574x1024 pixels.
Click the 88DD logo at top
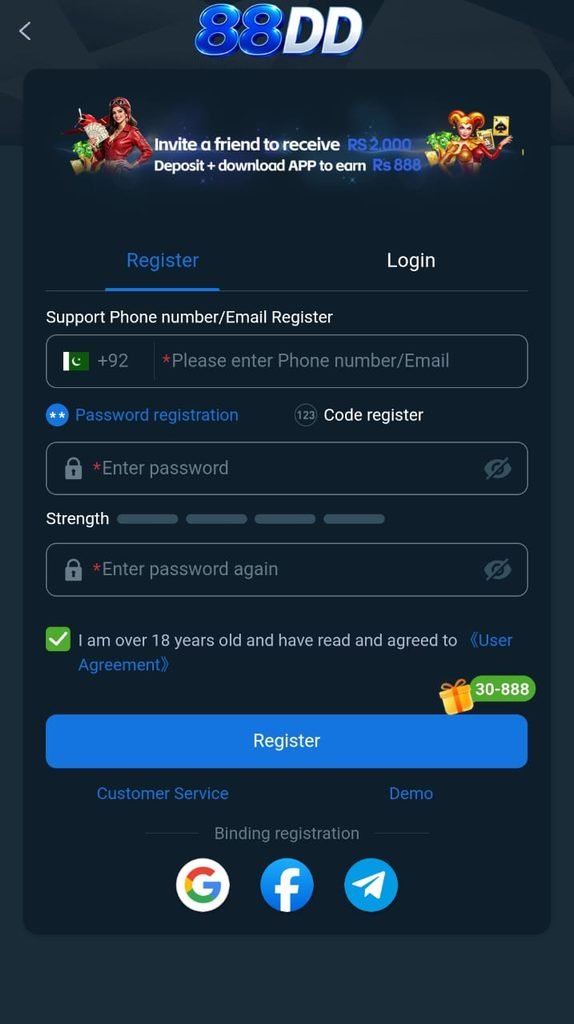[x=279, y=30]
